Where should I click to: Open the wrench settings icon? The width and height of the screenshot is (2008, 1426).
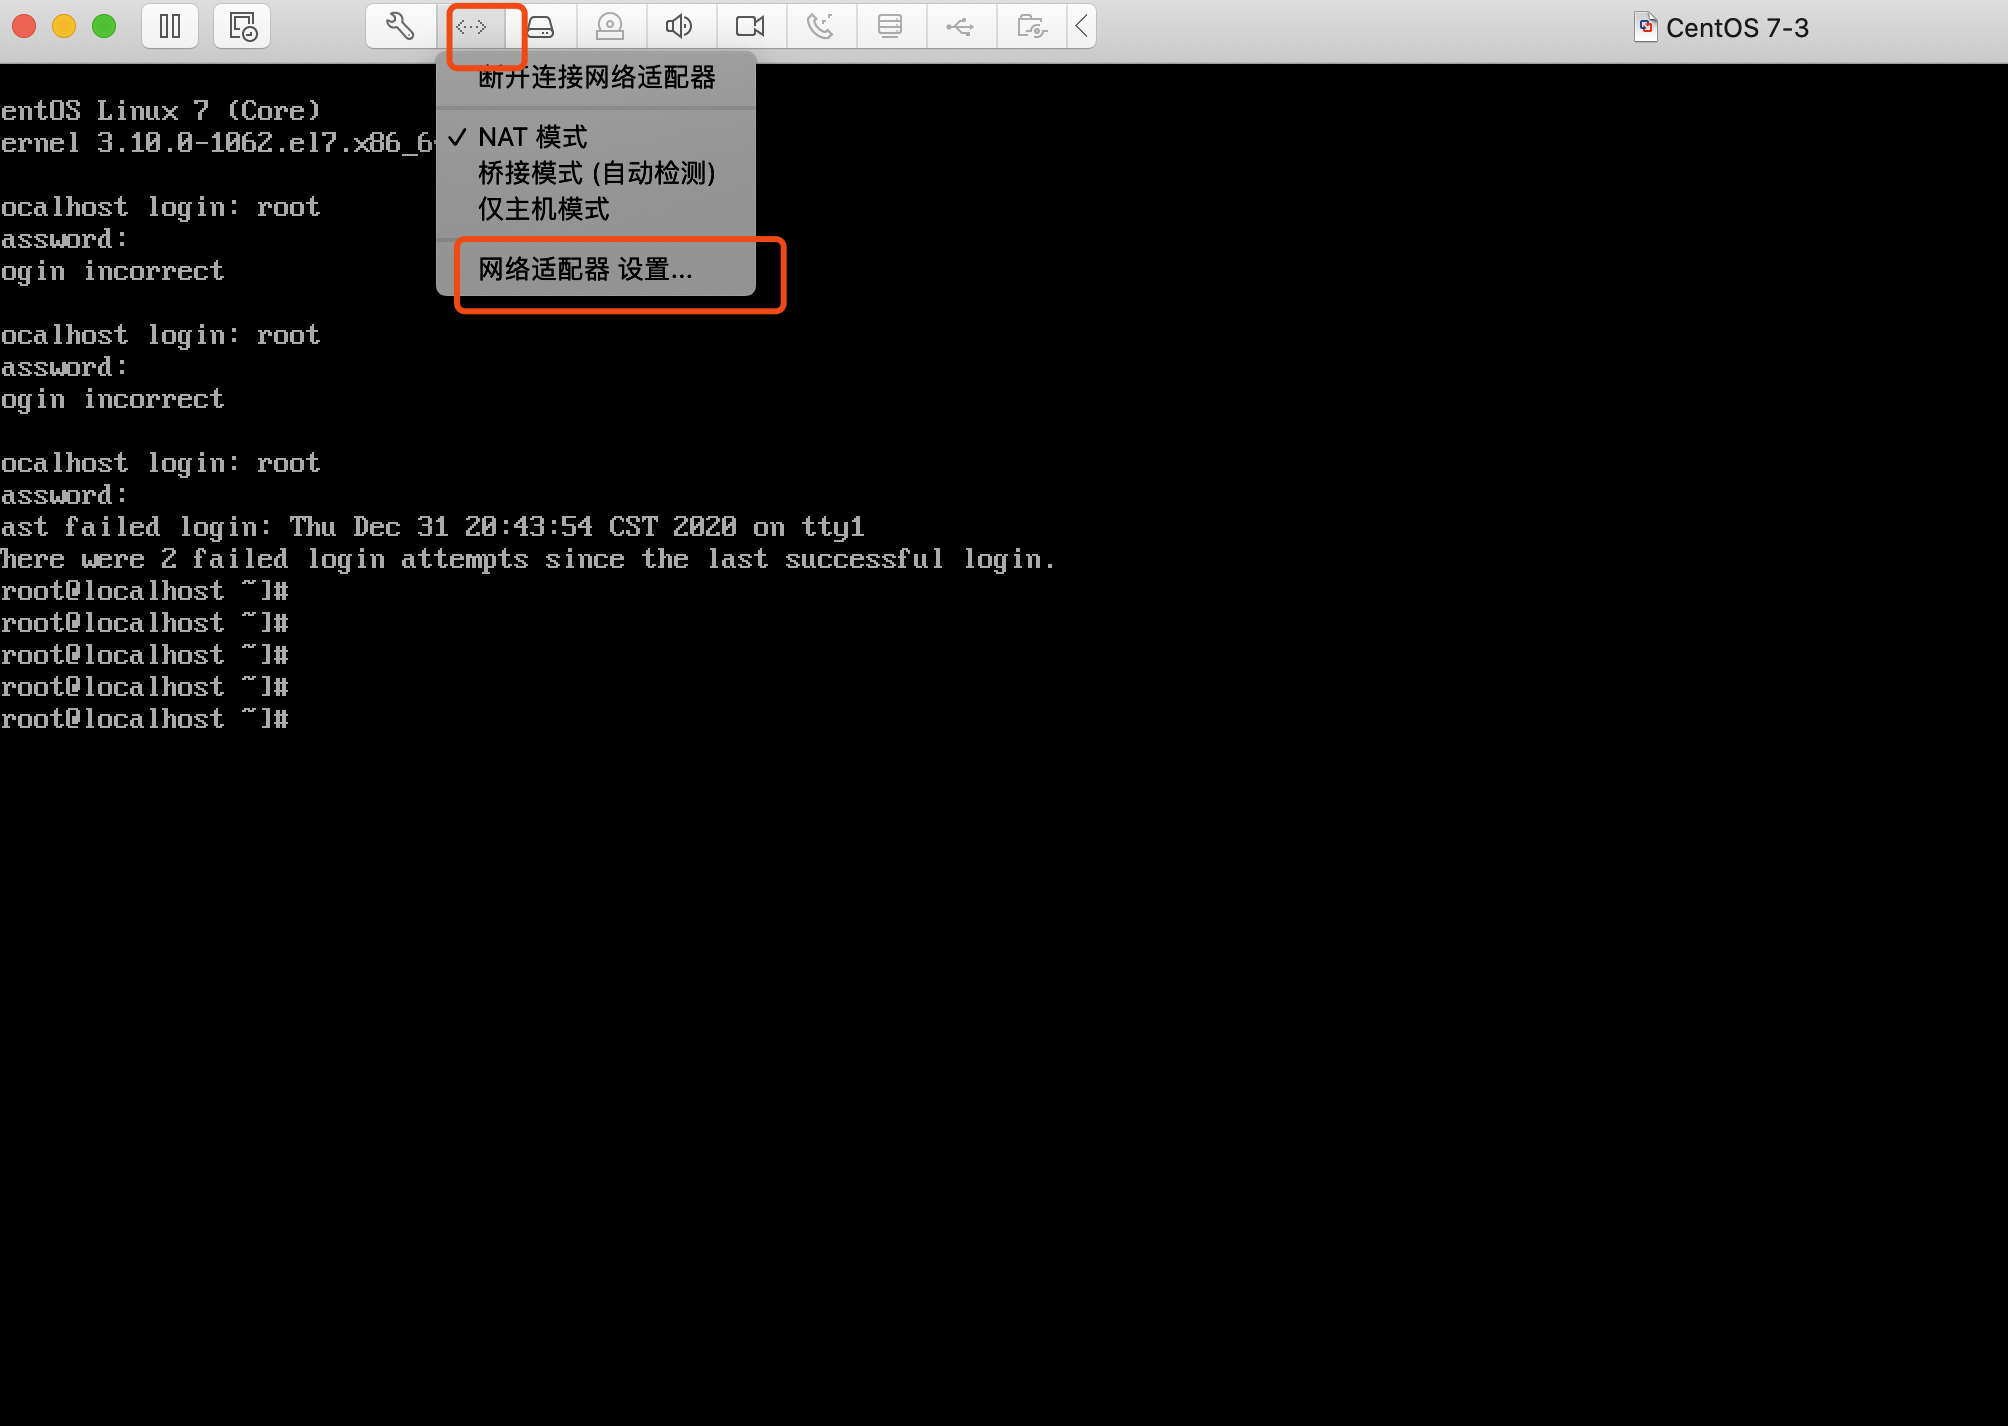pos(400,26)
